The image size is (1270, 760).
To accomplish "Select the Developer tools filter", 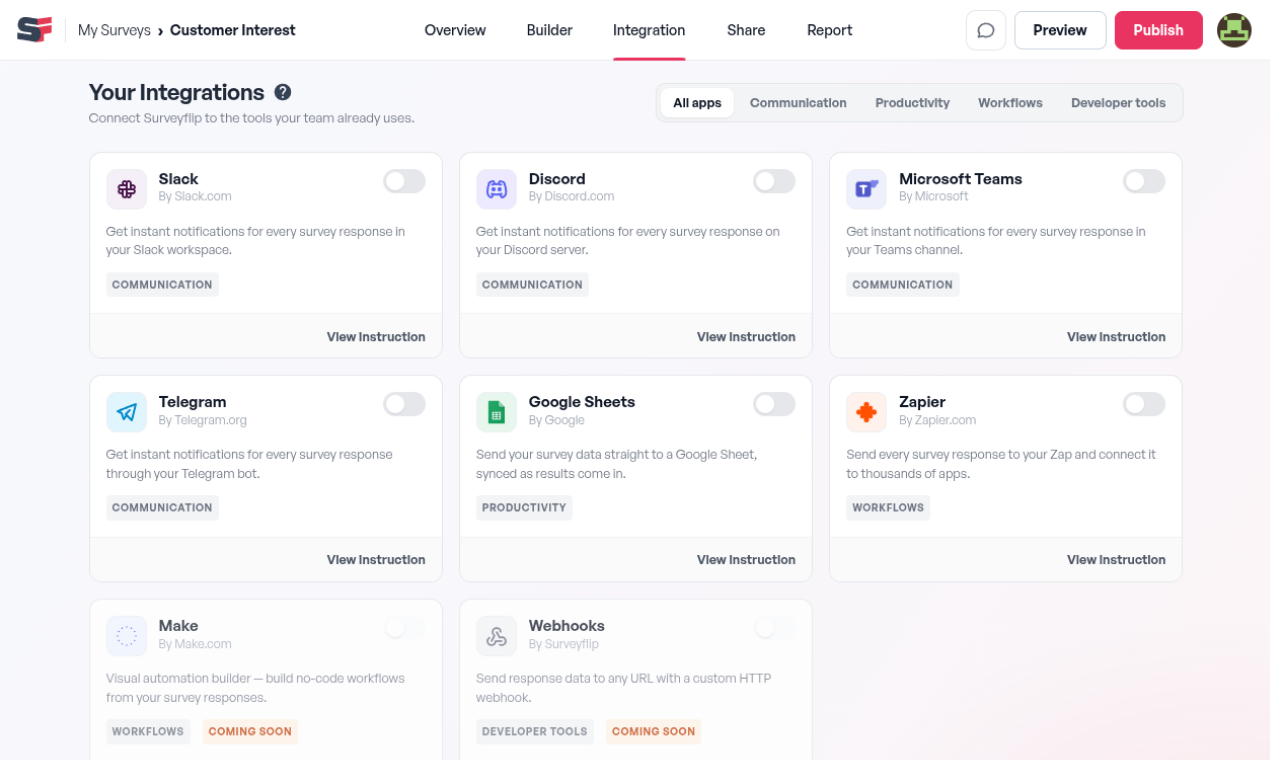I will pos(1118,103).
